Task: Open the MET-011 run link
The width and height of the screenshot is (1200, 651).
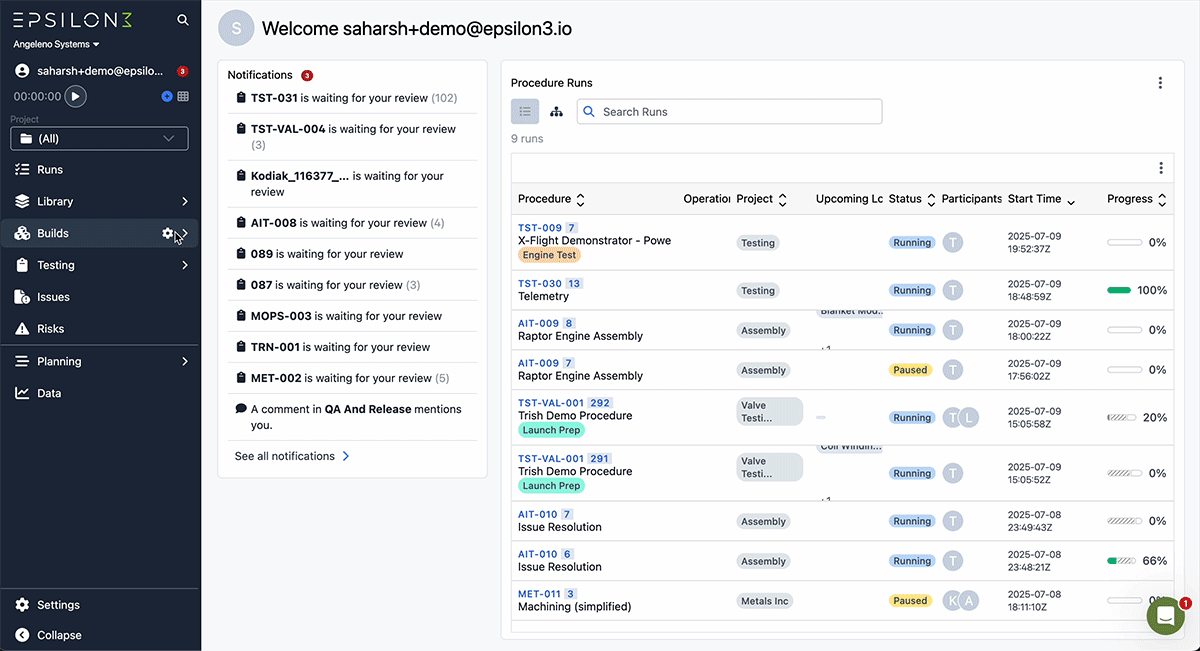Action: 539,594
